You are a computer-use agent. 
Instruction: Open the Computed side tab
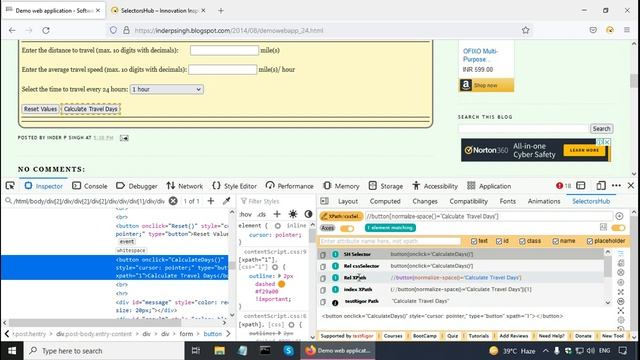pyautogui.click(x=385, y=201)
